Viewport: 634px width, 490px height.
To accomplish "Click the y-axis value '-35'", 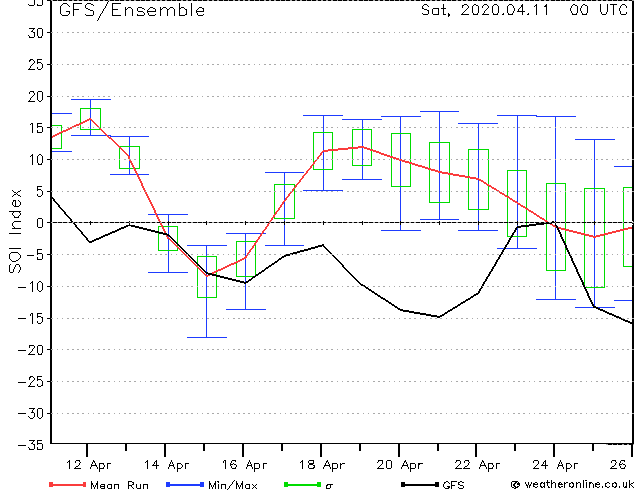I will point(30,445).
